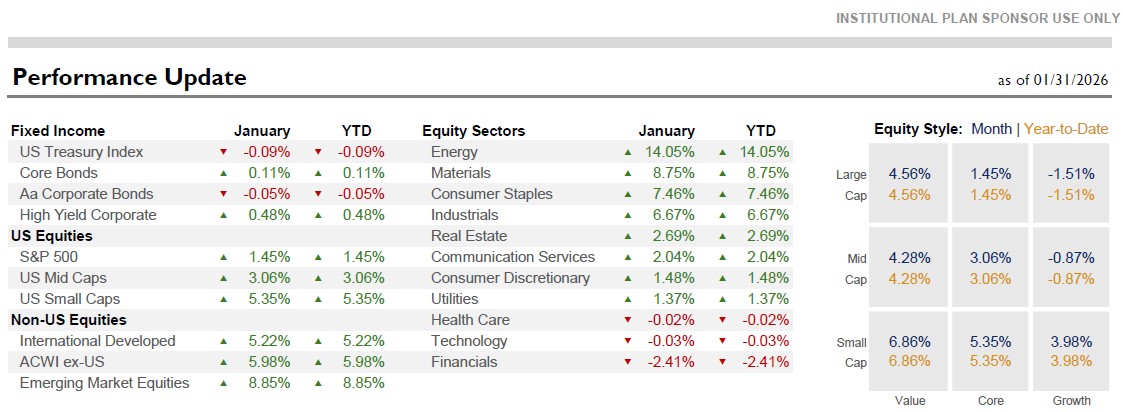Click the red down arrow beside US Treasury Index January
The image size is (1123, 412).
224,152
